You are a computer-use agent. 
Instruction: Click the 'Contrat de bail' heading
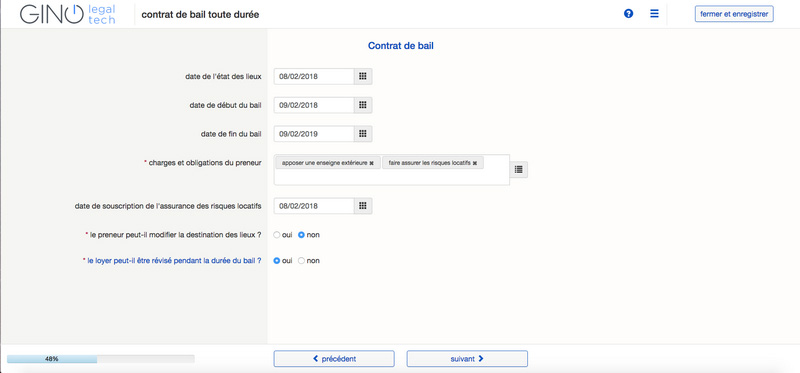click(401, 46)
